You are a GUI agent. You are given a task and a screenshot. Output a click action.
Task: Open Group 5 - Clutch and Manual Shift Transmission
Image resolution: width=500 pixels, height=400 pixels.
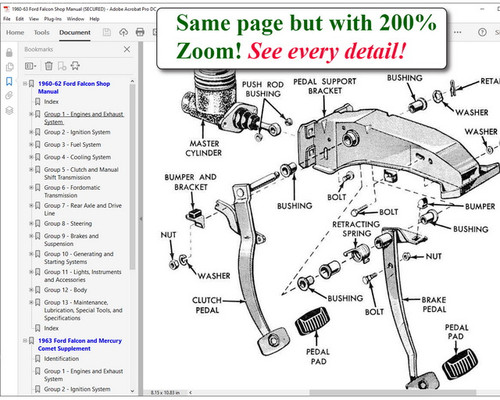[x=81, y=173]
